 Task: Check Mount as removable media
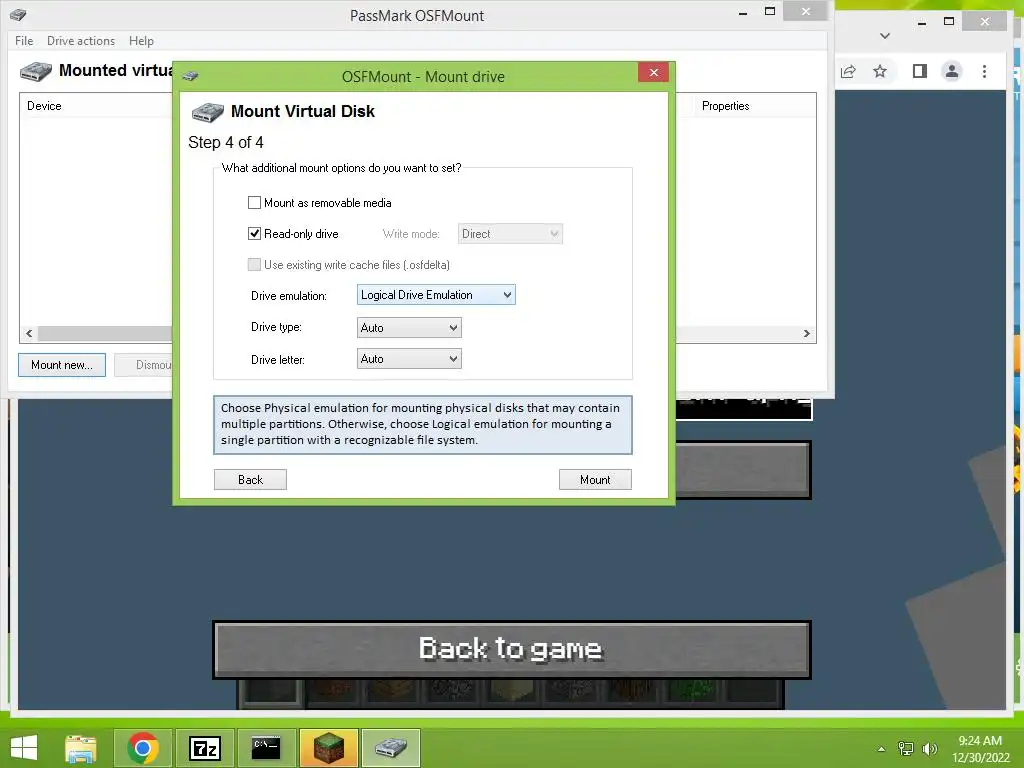[255, 203]
